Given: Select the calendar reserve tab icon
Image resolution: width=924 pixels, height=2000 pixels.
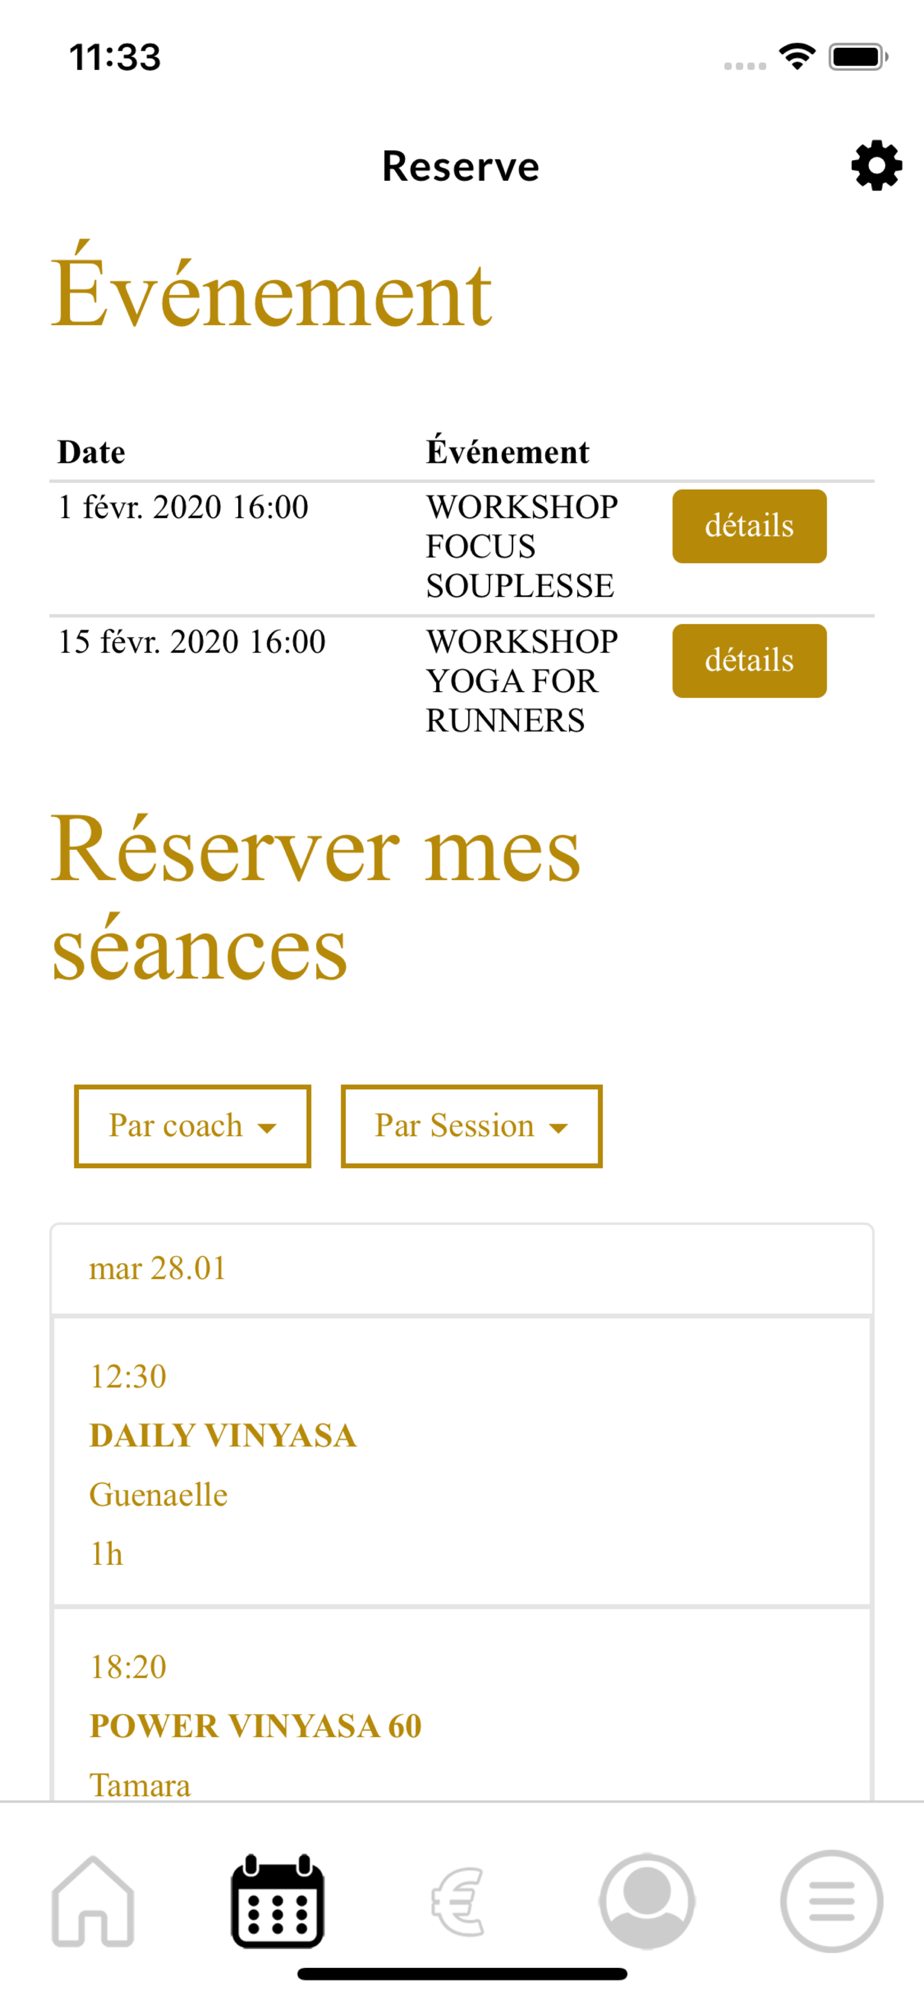Looking at the screenshot, I should click(277, 1901).
